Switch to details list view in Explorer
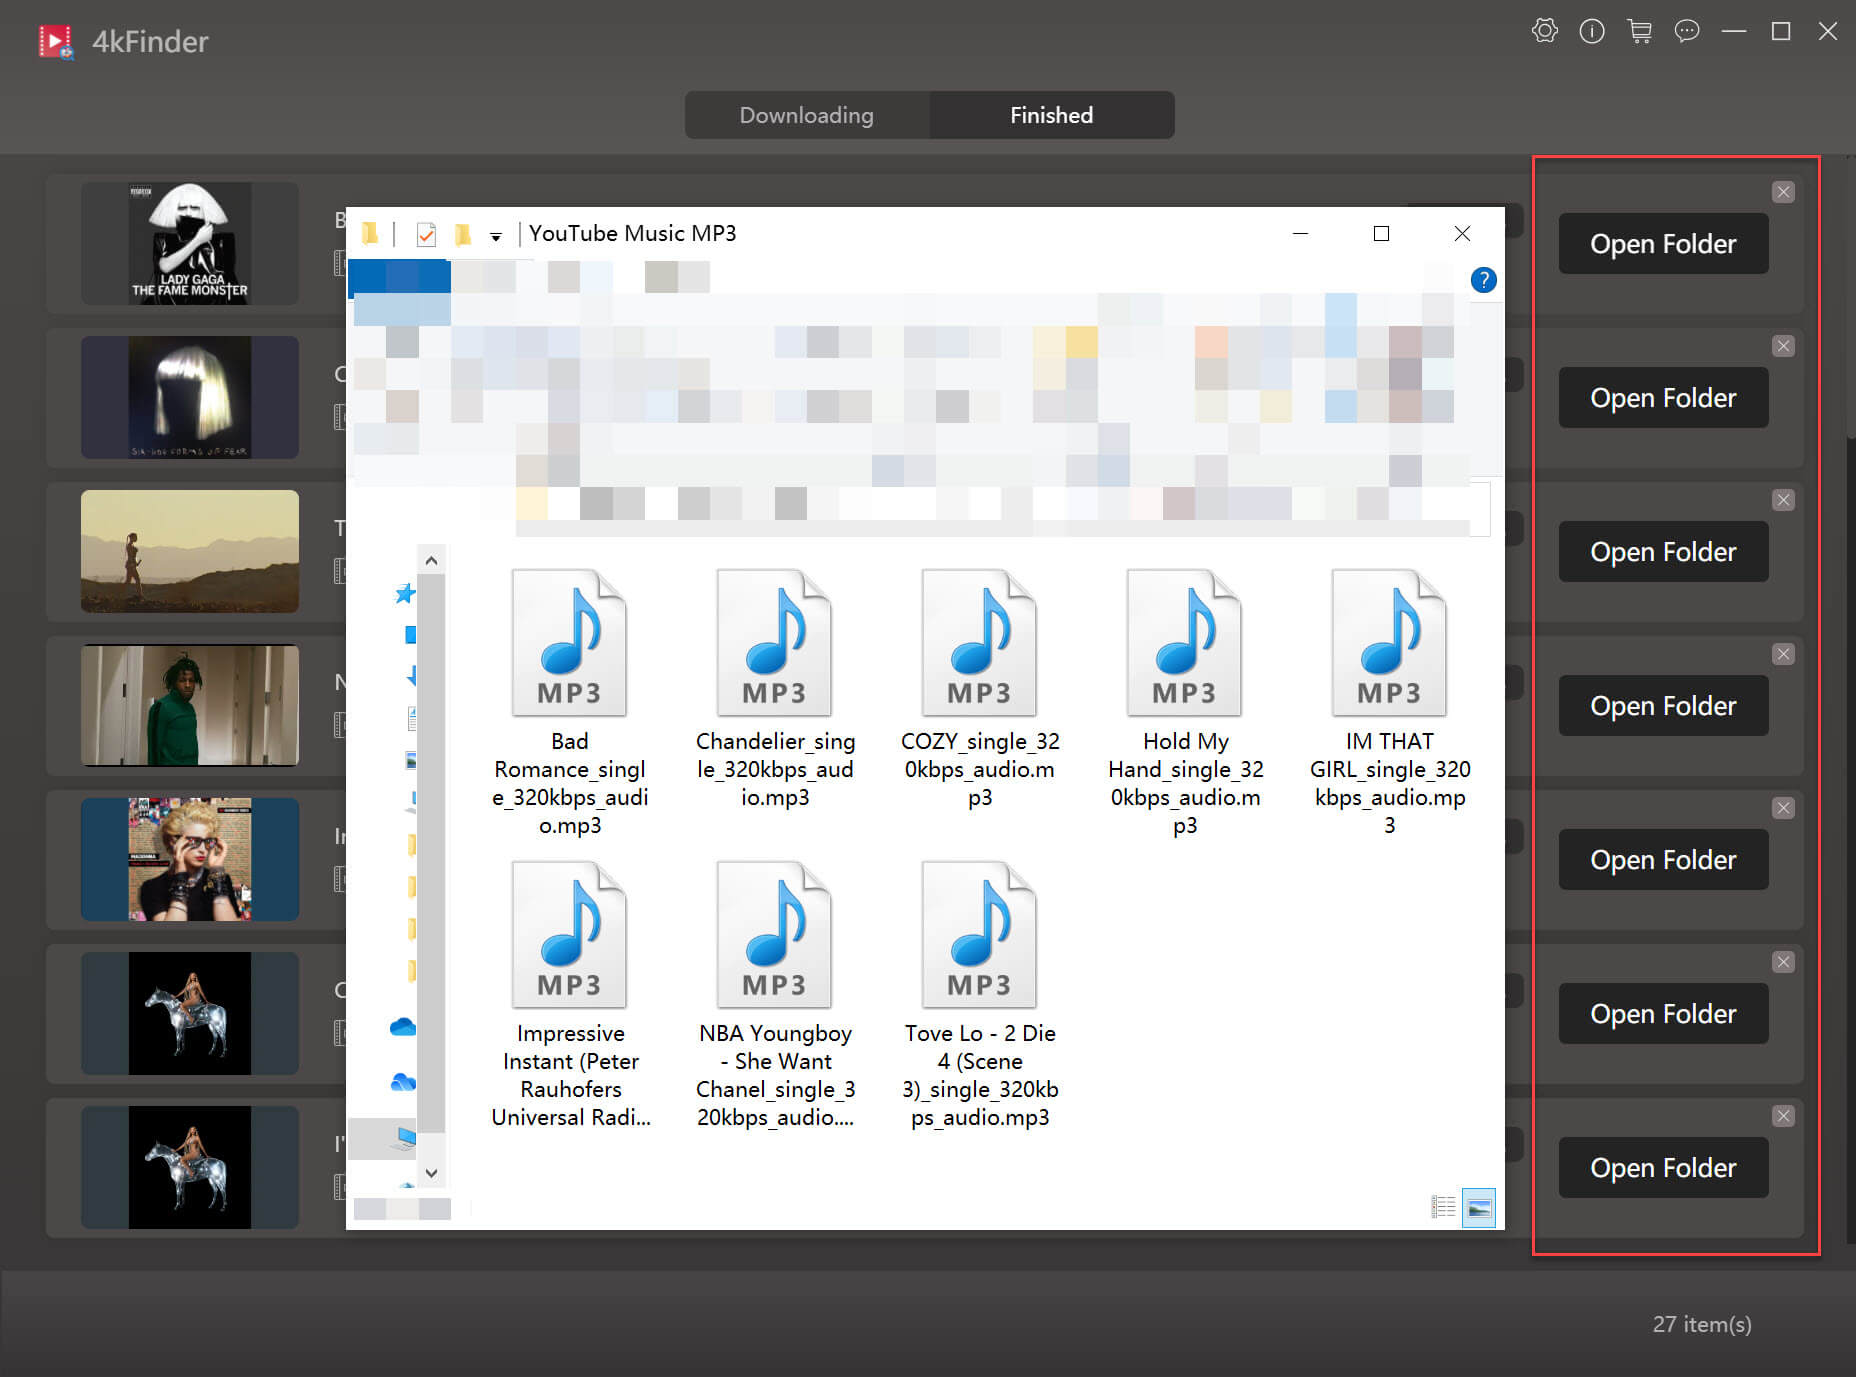The image size is (1856, 1377). tap(1443, 1207)
